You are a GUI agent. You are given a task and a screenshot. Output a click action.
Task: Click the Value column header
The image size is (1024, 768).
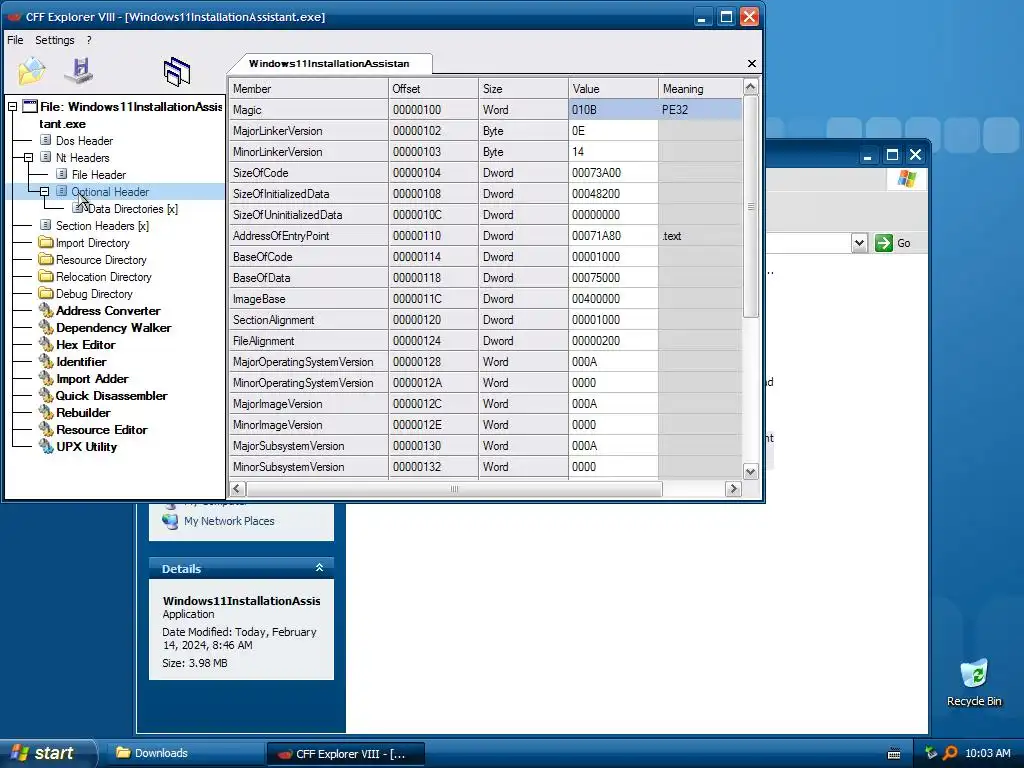click(613, 88)
